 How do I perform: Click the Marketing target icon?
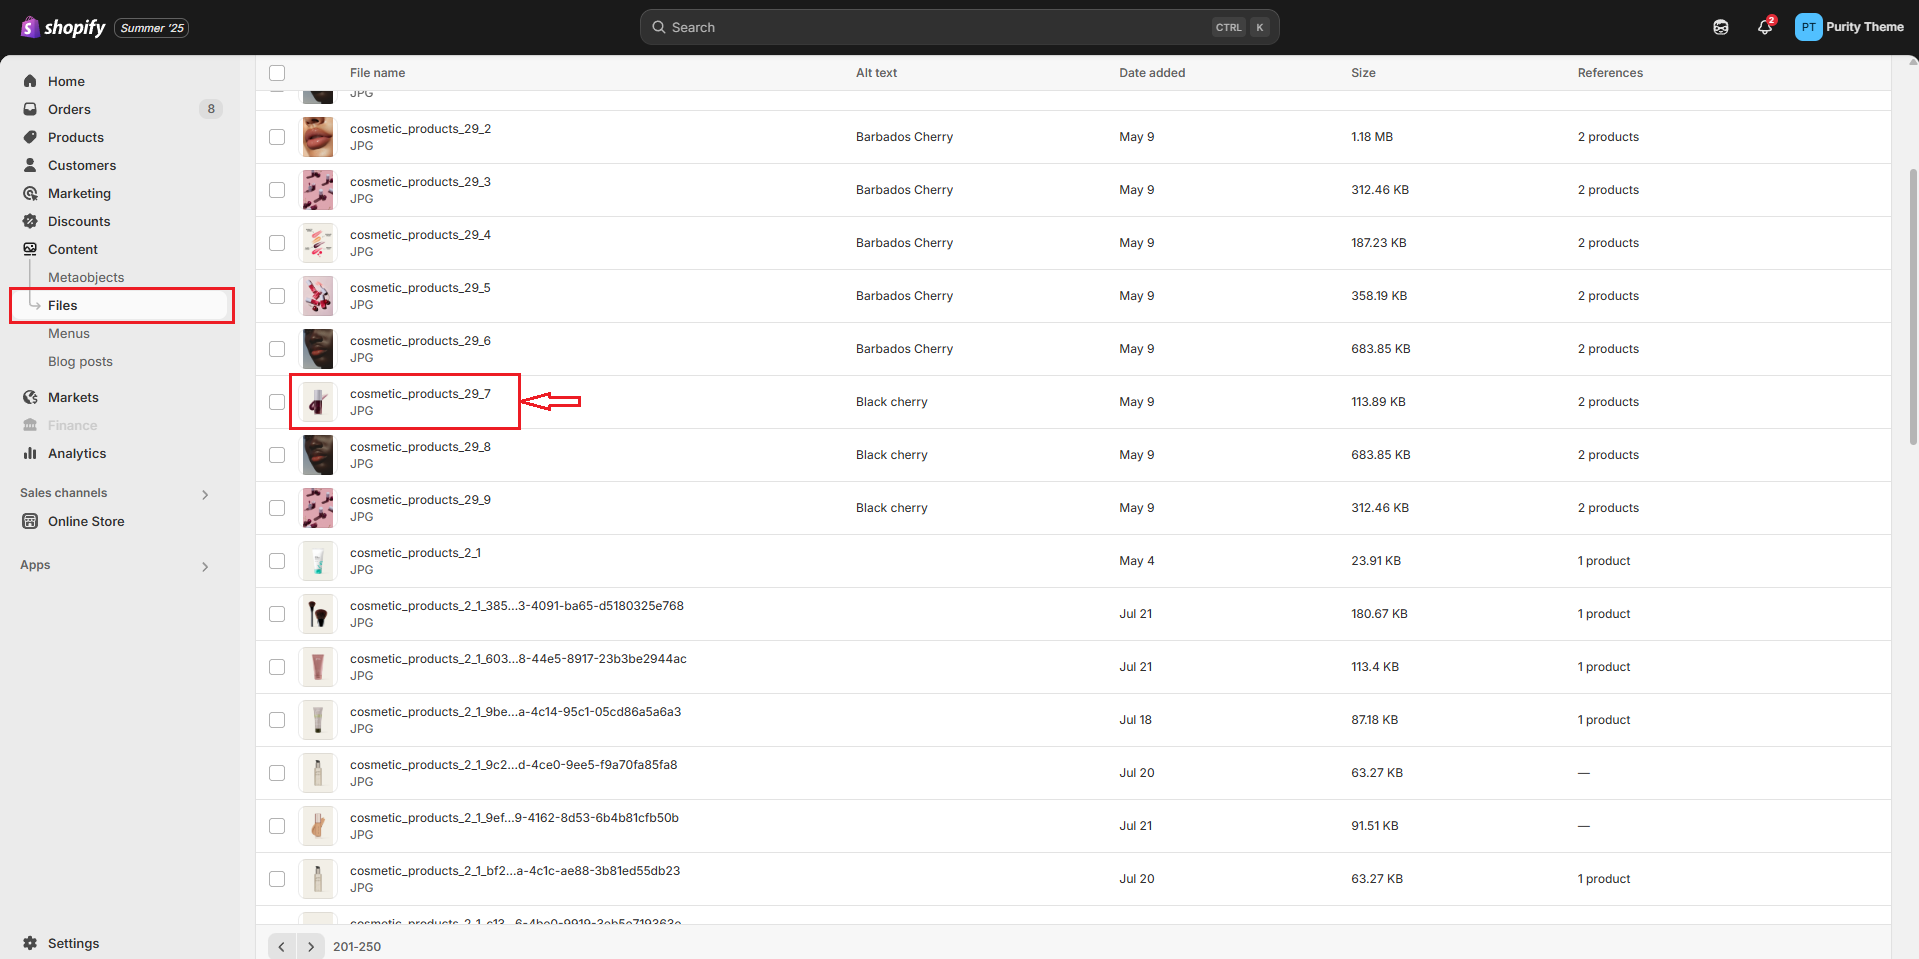pyautogui.click(x=30, y=193)
